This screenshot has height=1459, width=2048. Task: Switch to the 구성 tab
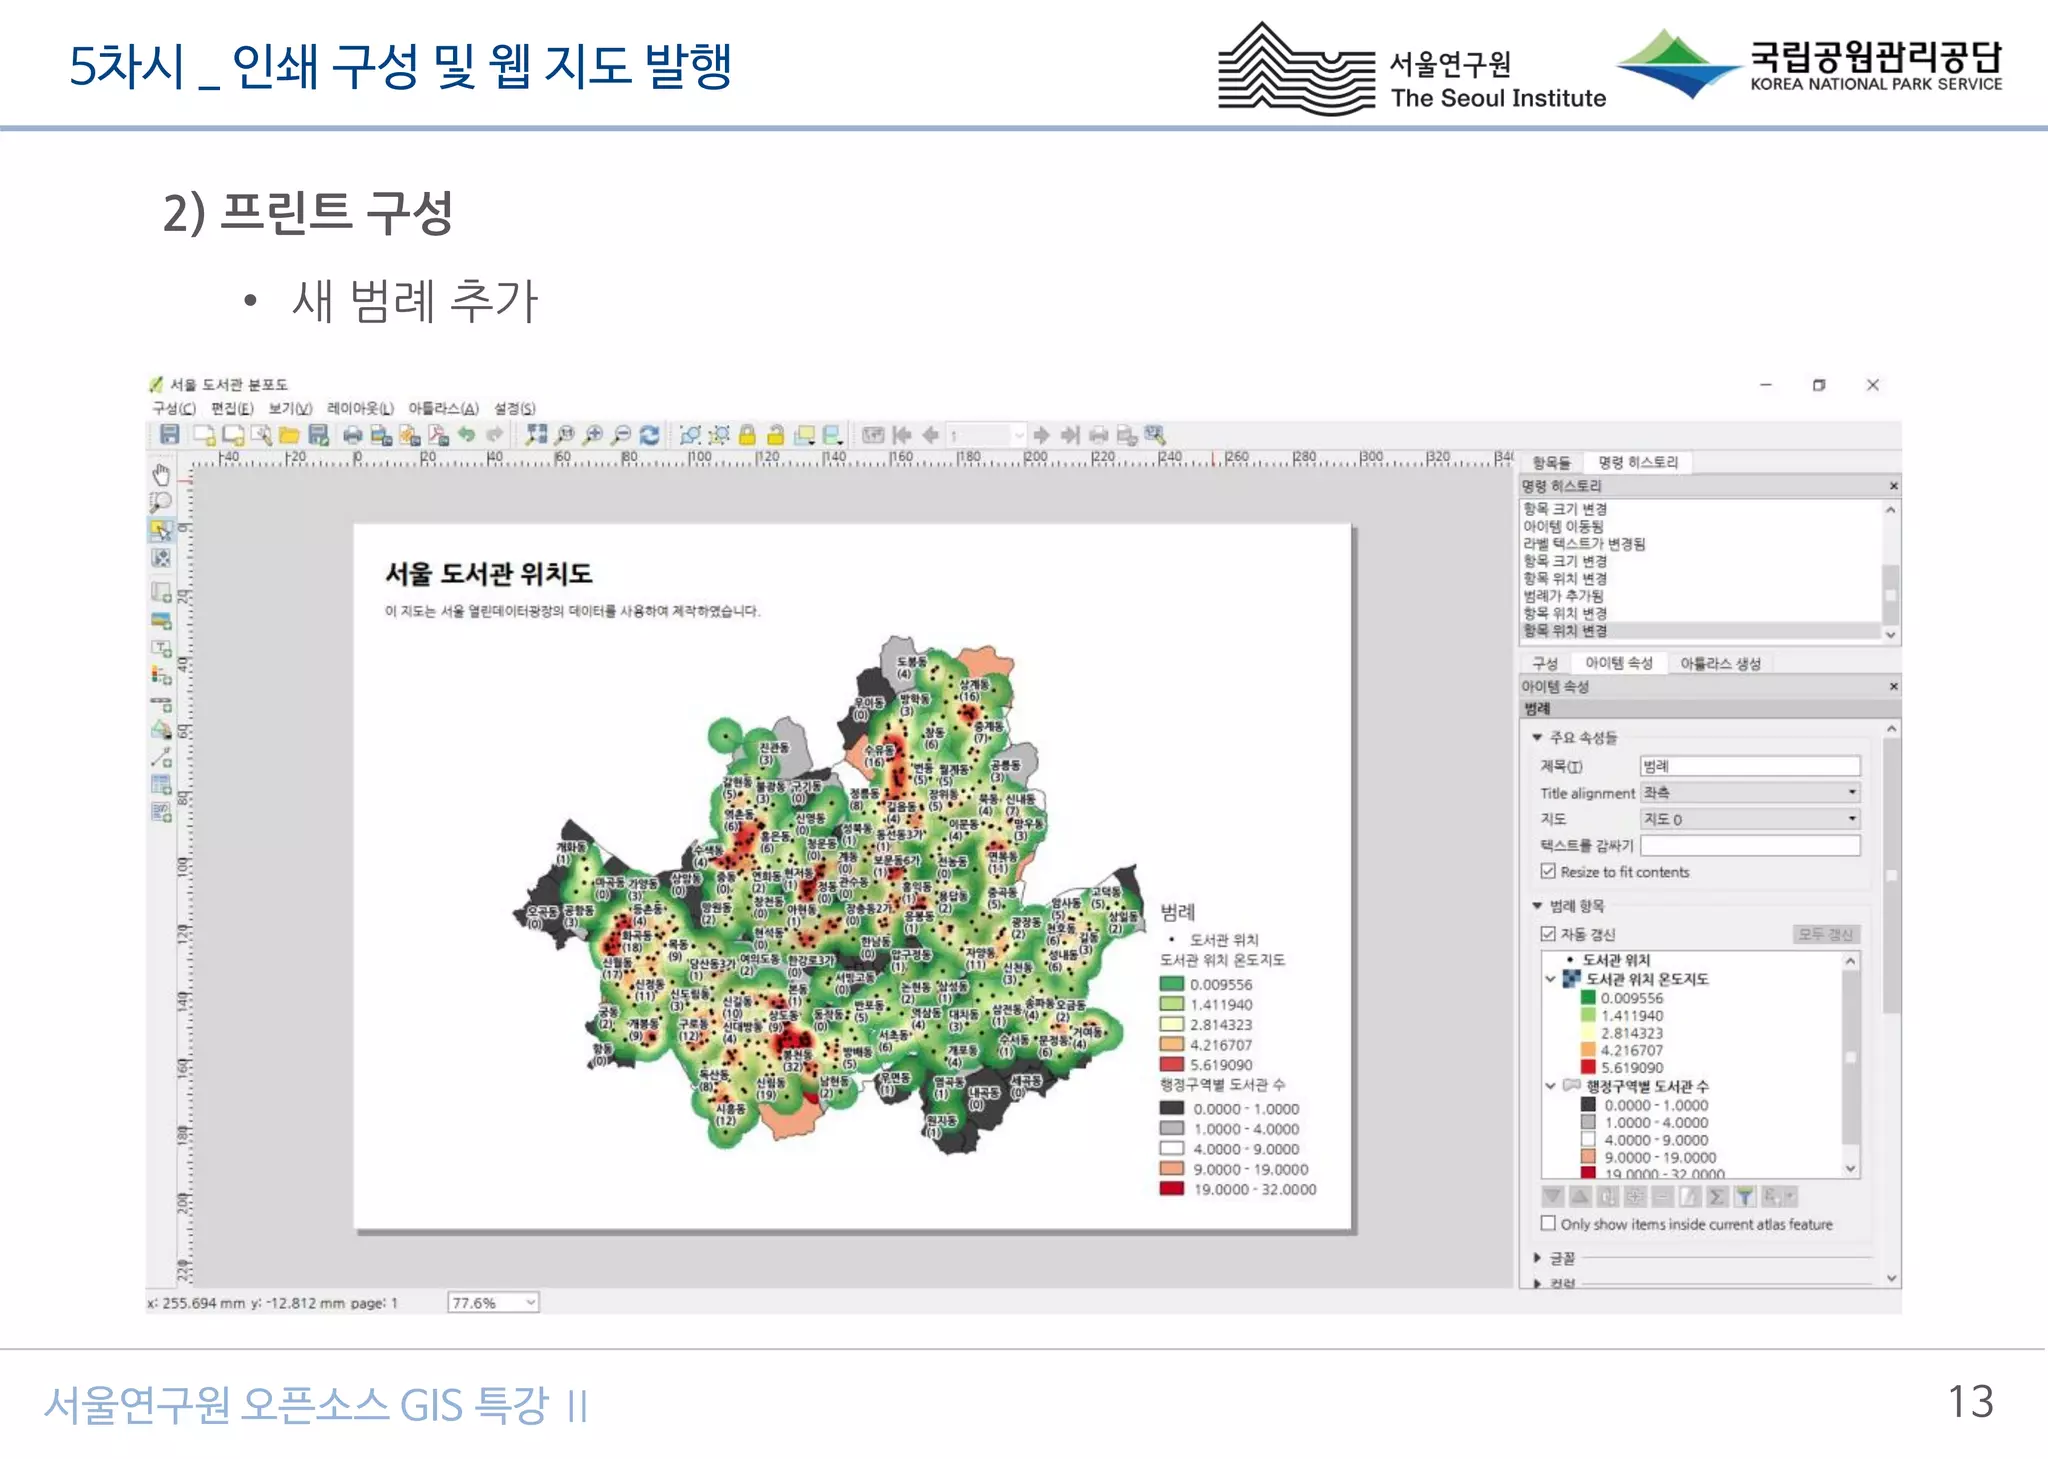click(1545, 663)
